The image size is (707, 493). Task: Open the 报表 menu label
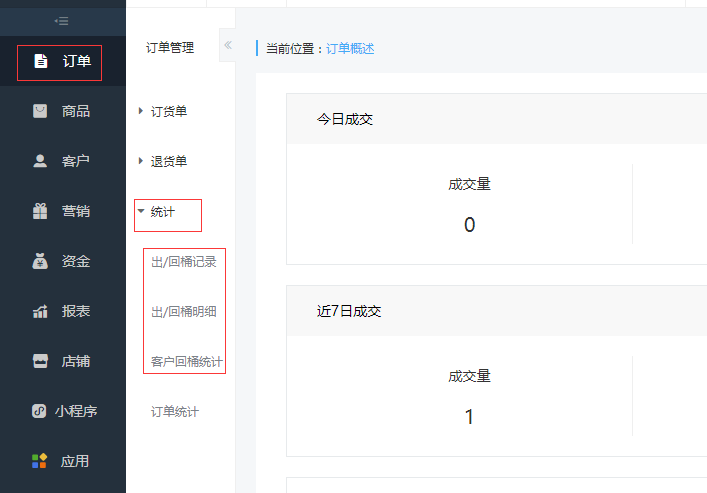[x=76, y=311]
